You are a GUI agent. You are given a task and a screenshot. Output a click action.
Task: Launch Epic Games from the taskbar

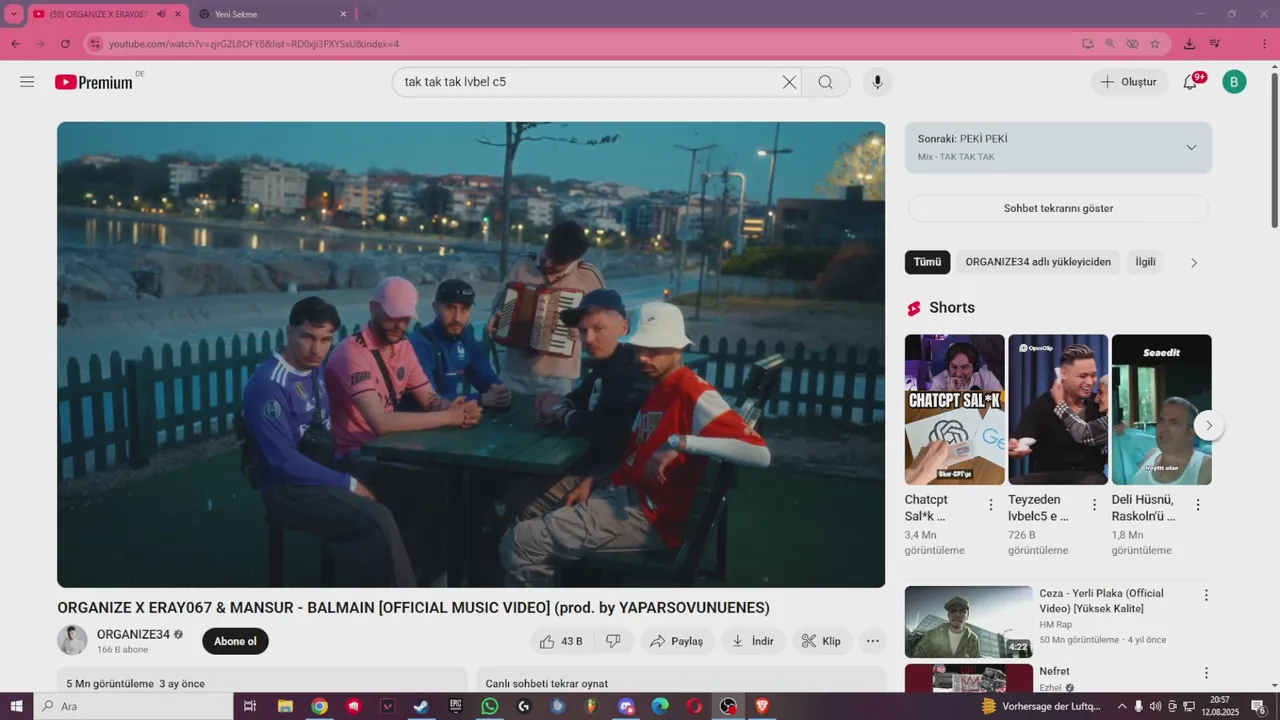click(455, 706)
